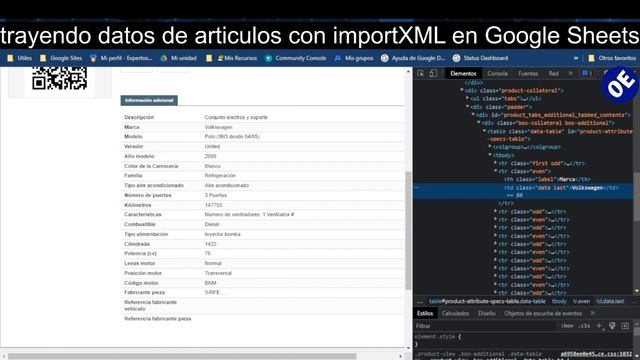Open the css:1032 source link

(x=596, y=354)
